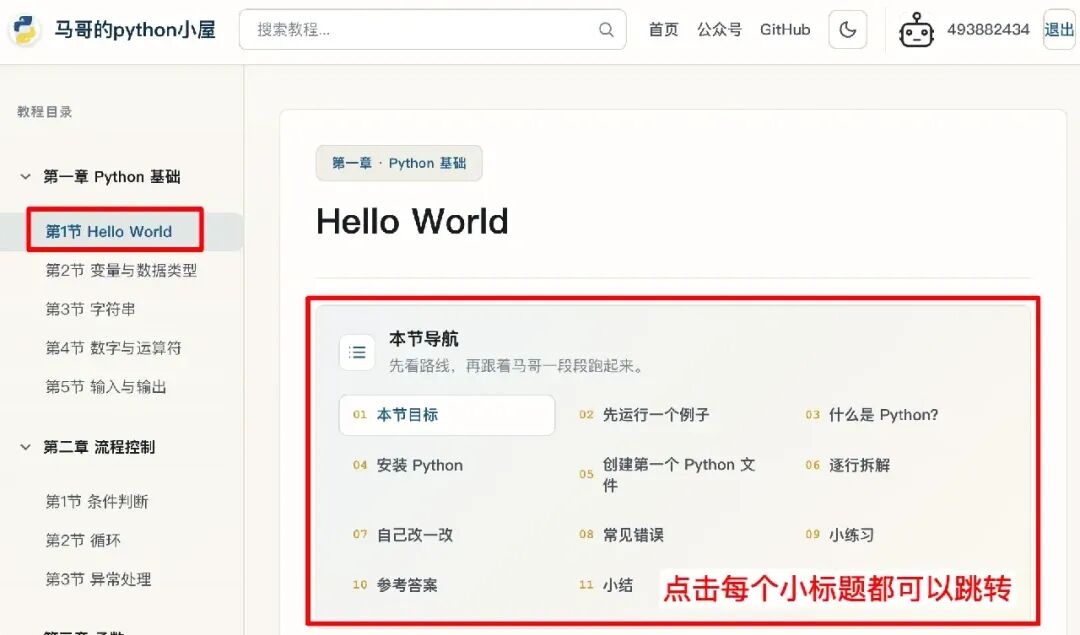
Task: Jump to 05 创建第一个 Python 文件
Action: pyautogui.click(x=667, y=475)
